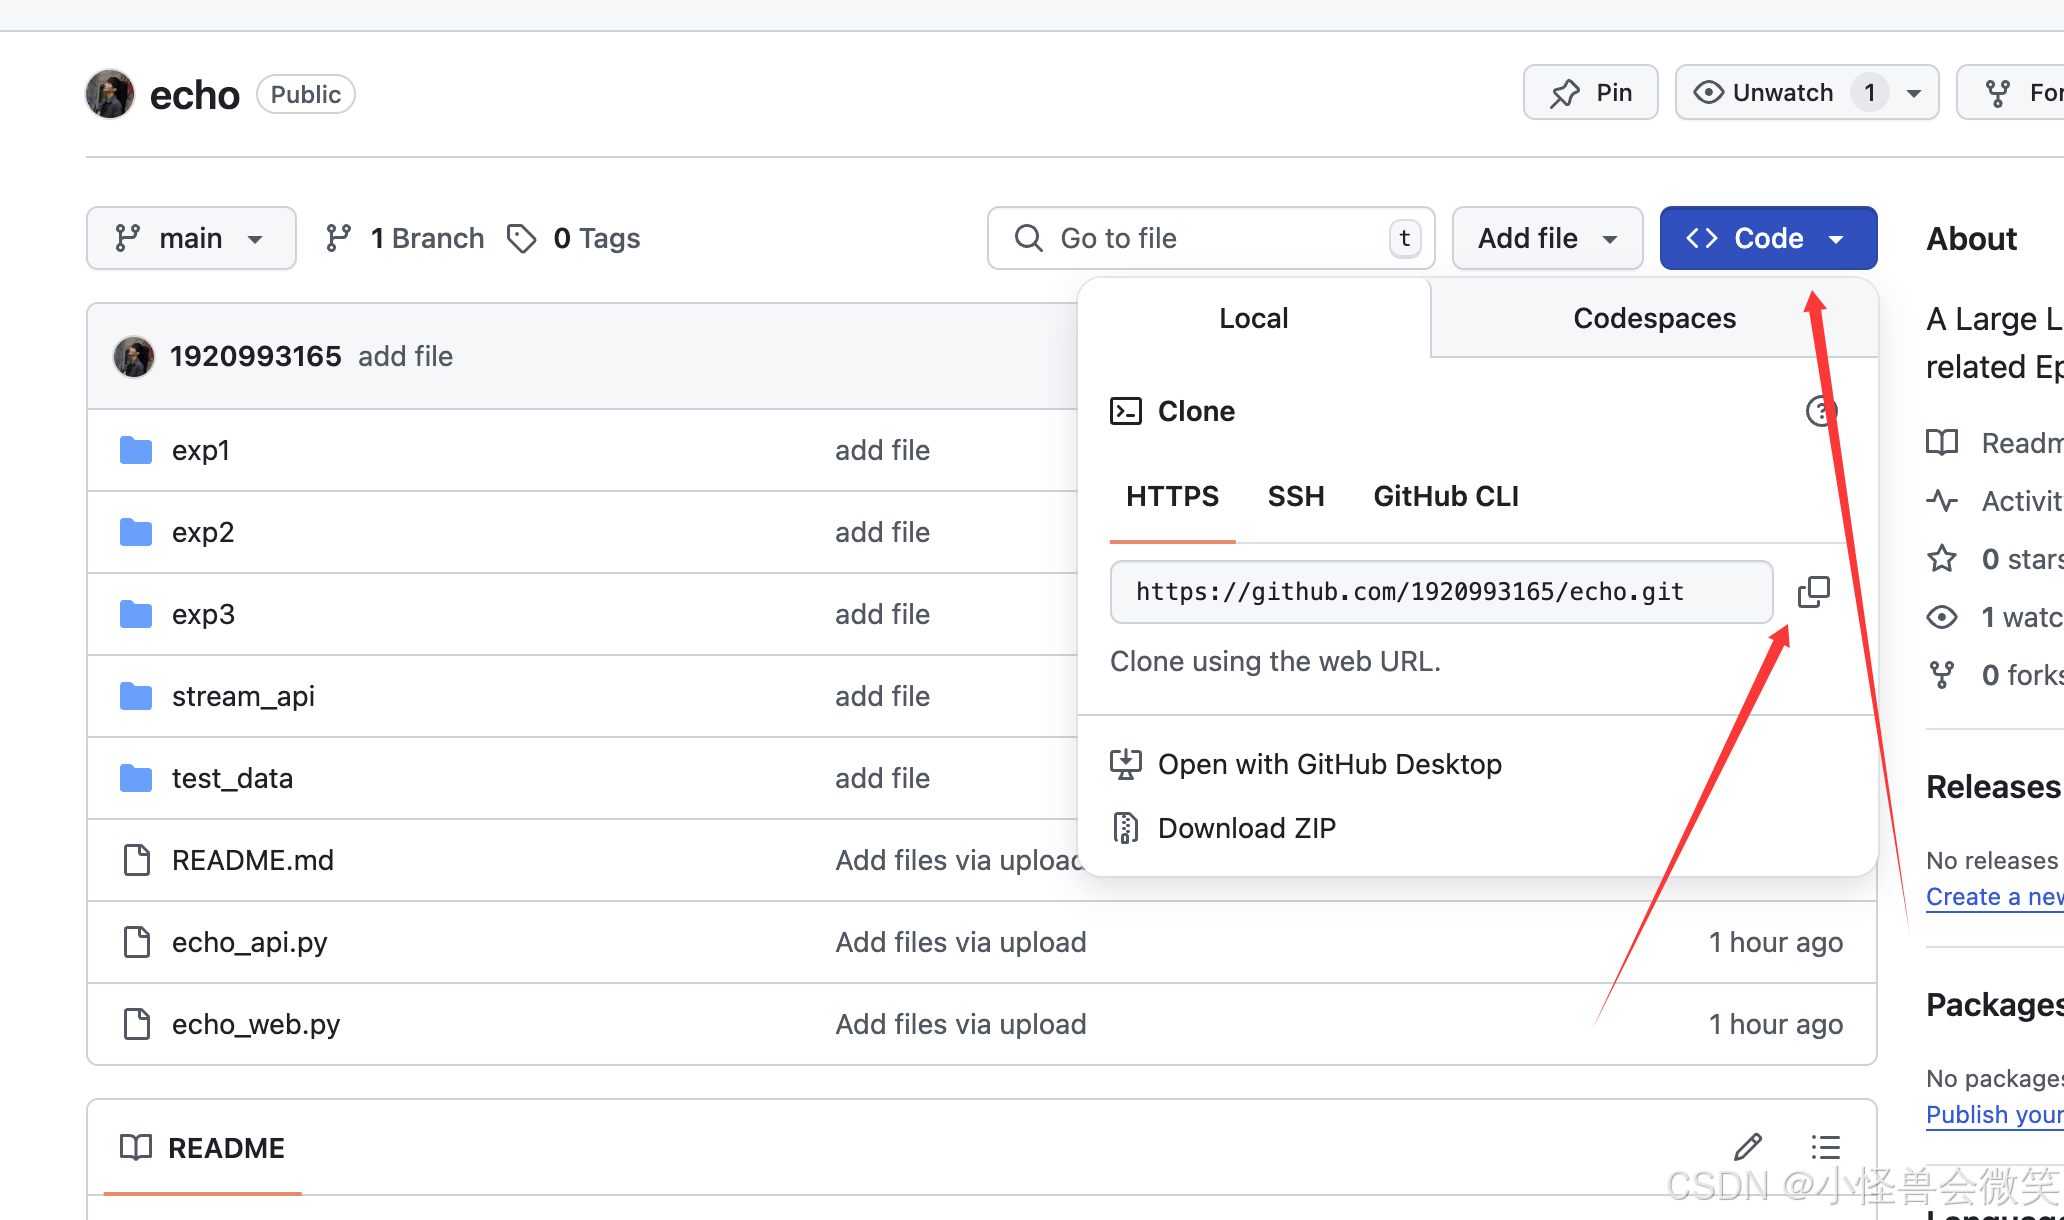Click the README.md file icon
The image size is (2064, 1220).
click(136, 860)
